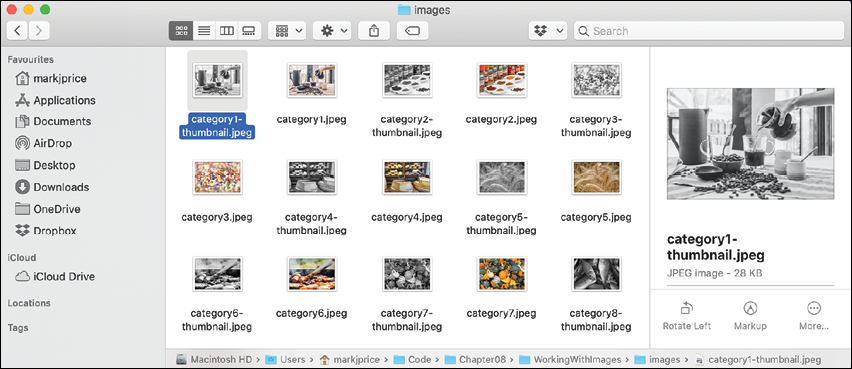The image size is (852, 369).
Task: Click the category5.jpeg file name label
Action: 596,217
